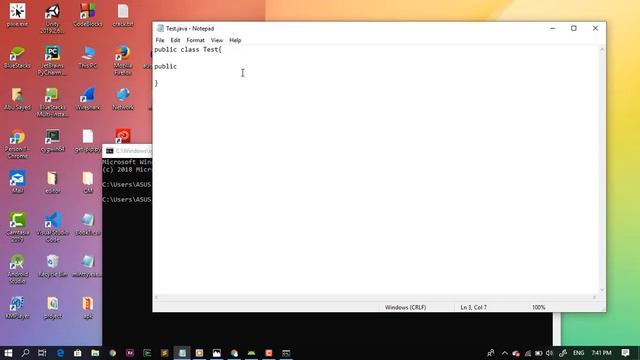Open the Help menu in Notepad

tap(235, 40)
